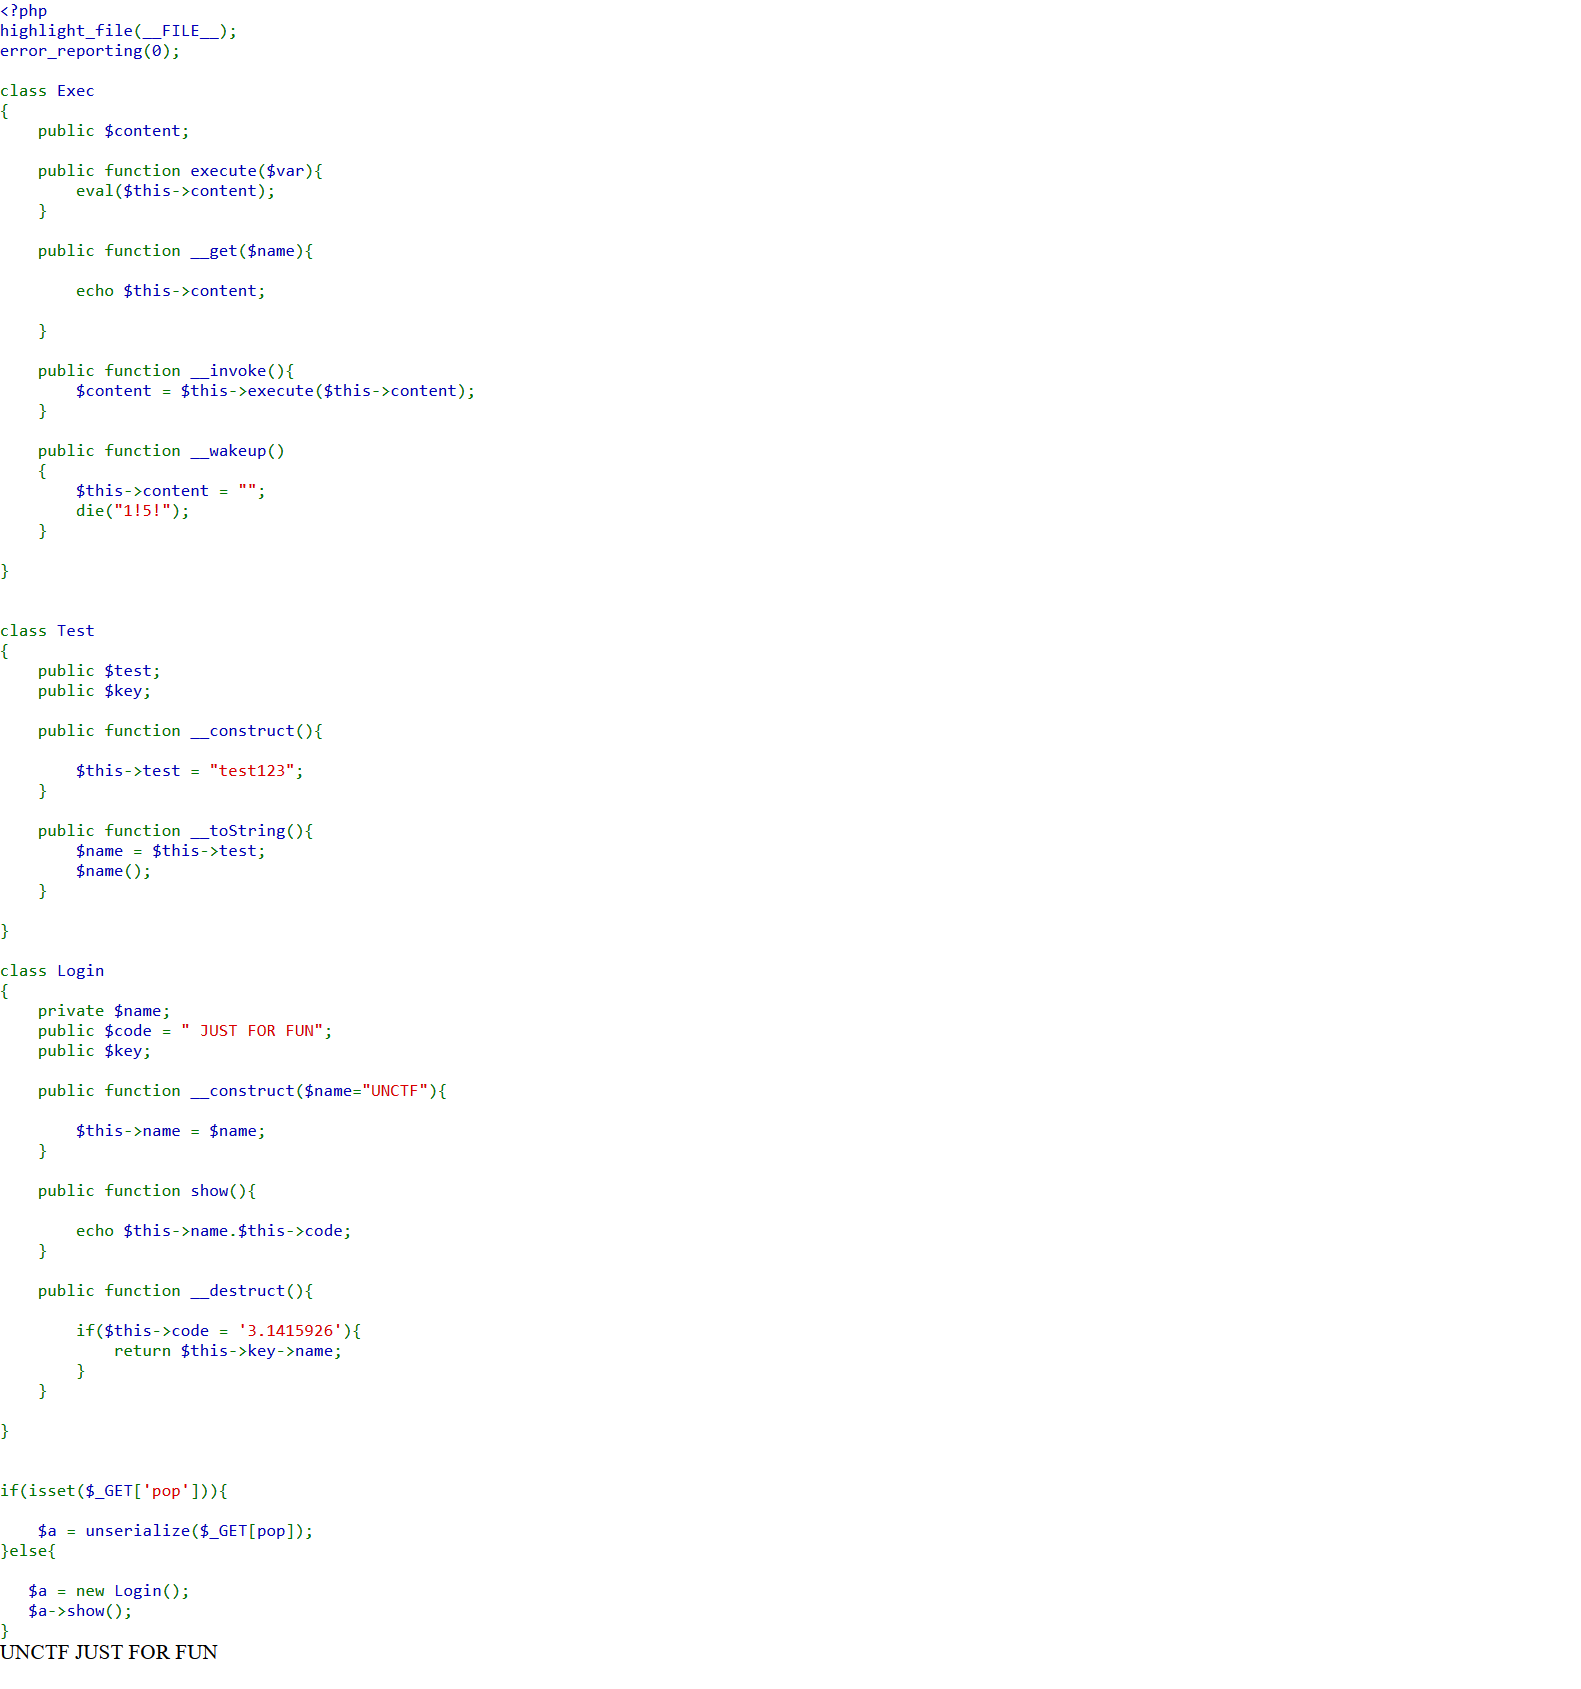The height and width of the screenshot is (1689, 1581).
Task: Select the class Exec declaration
Action: point(47,91)
